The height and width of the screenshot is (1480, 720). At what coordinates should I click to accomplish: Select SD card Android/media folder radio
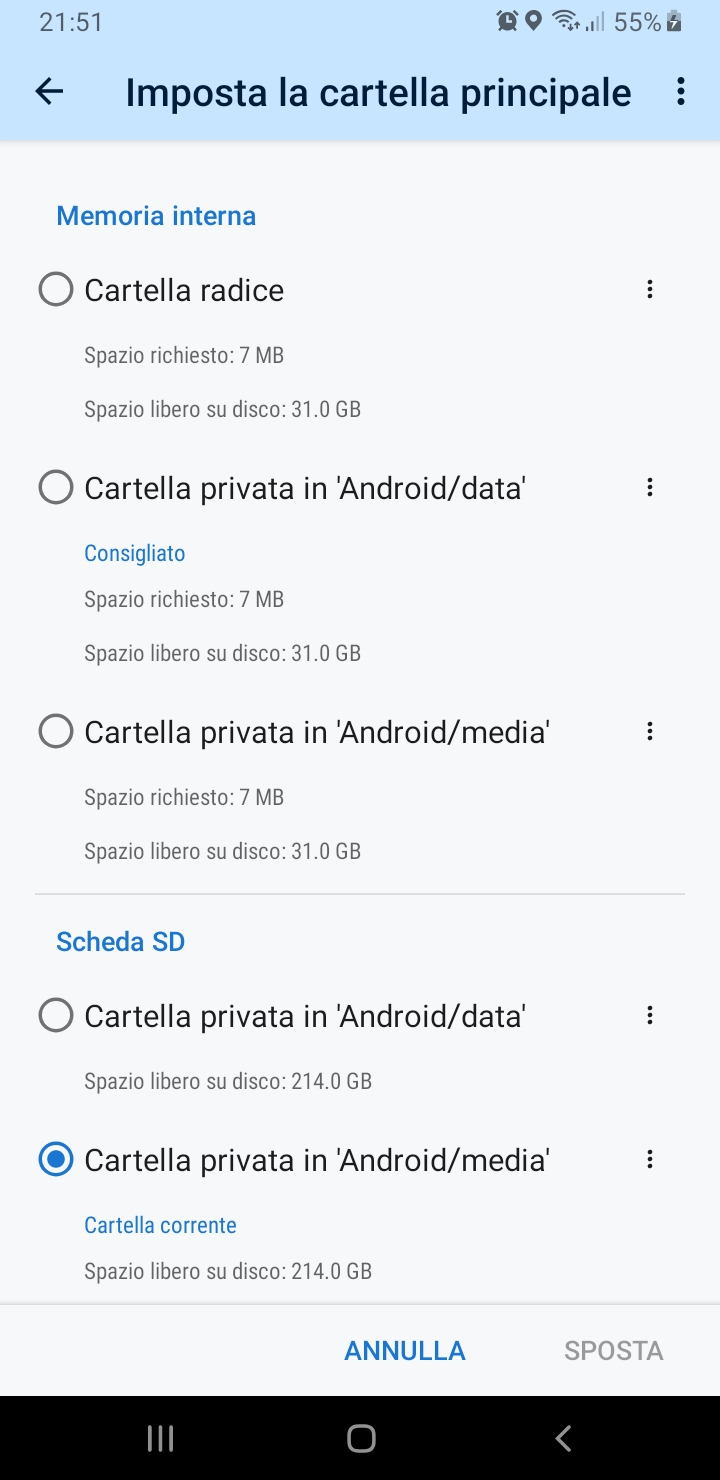click(55, 1160)
